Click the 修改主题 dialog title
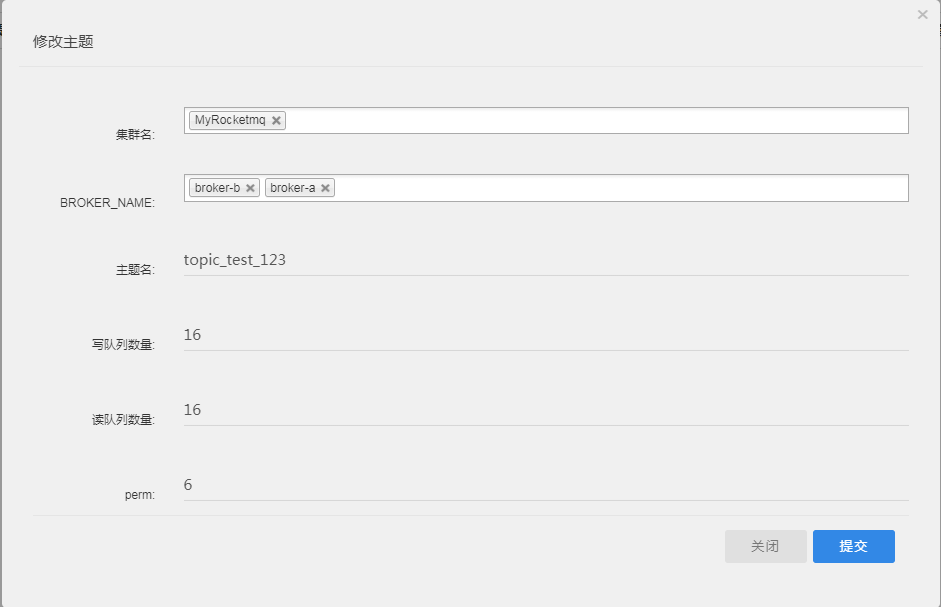Screen dimensions: 941x607 [x=63, y=42]
